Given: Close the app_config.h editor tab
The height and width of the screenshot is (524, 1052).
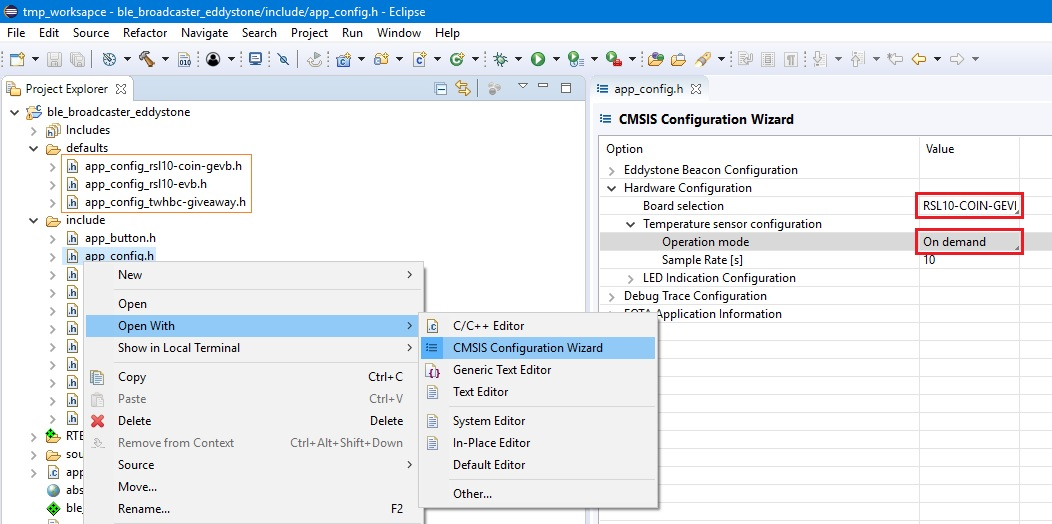Looking at the screenshot, I should point(696,89).
